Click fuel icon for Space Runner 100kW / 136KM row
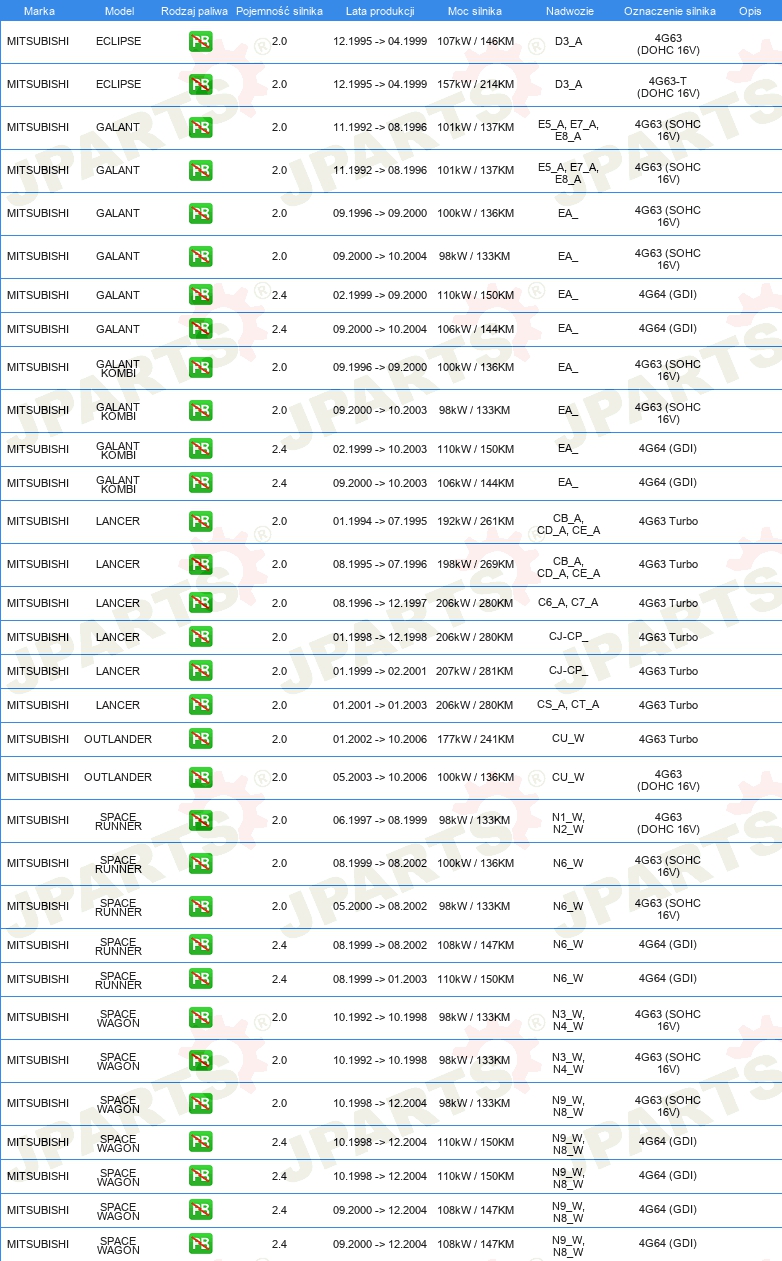782x1261 pixels. (200, 863)
